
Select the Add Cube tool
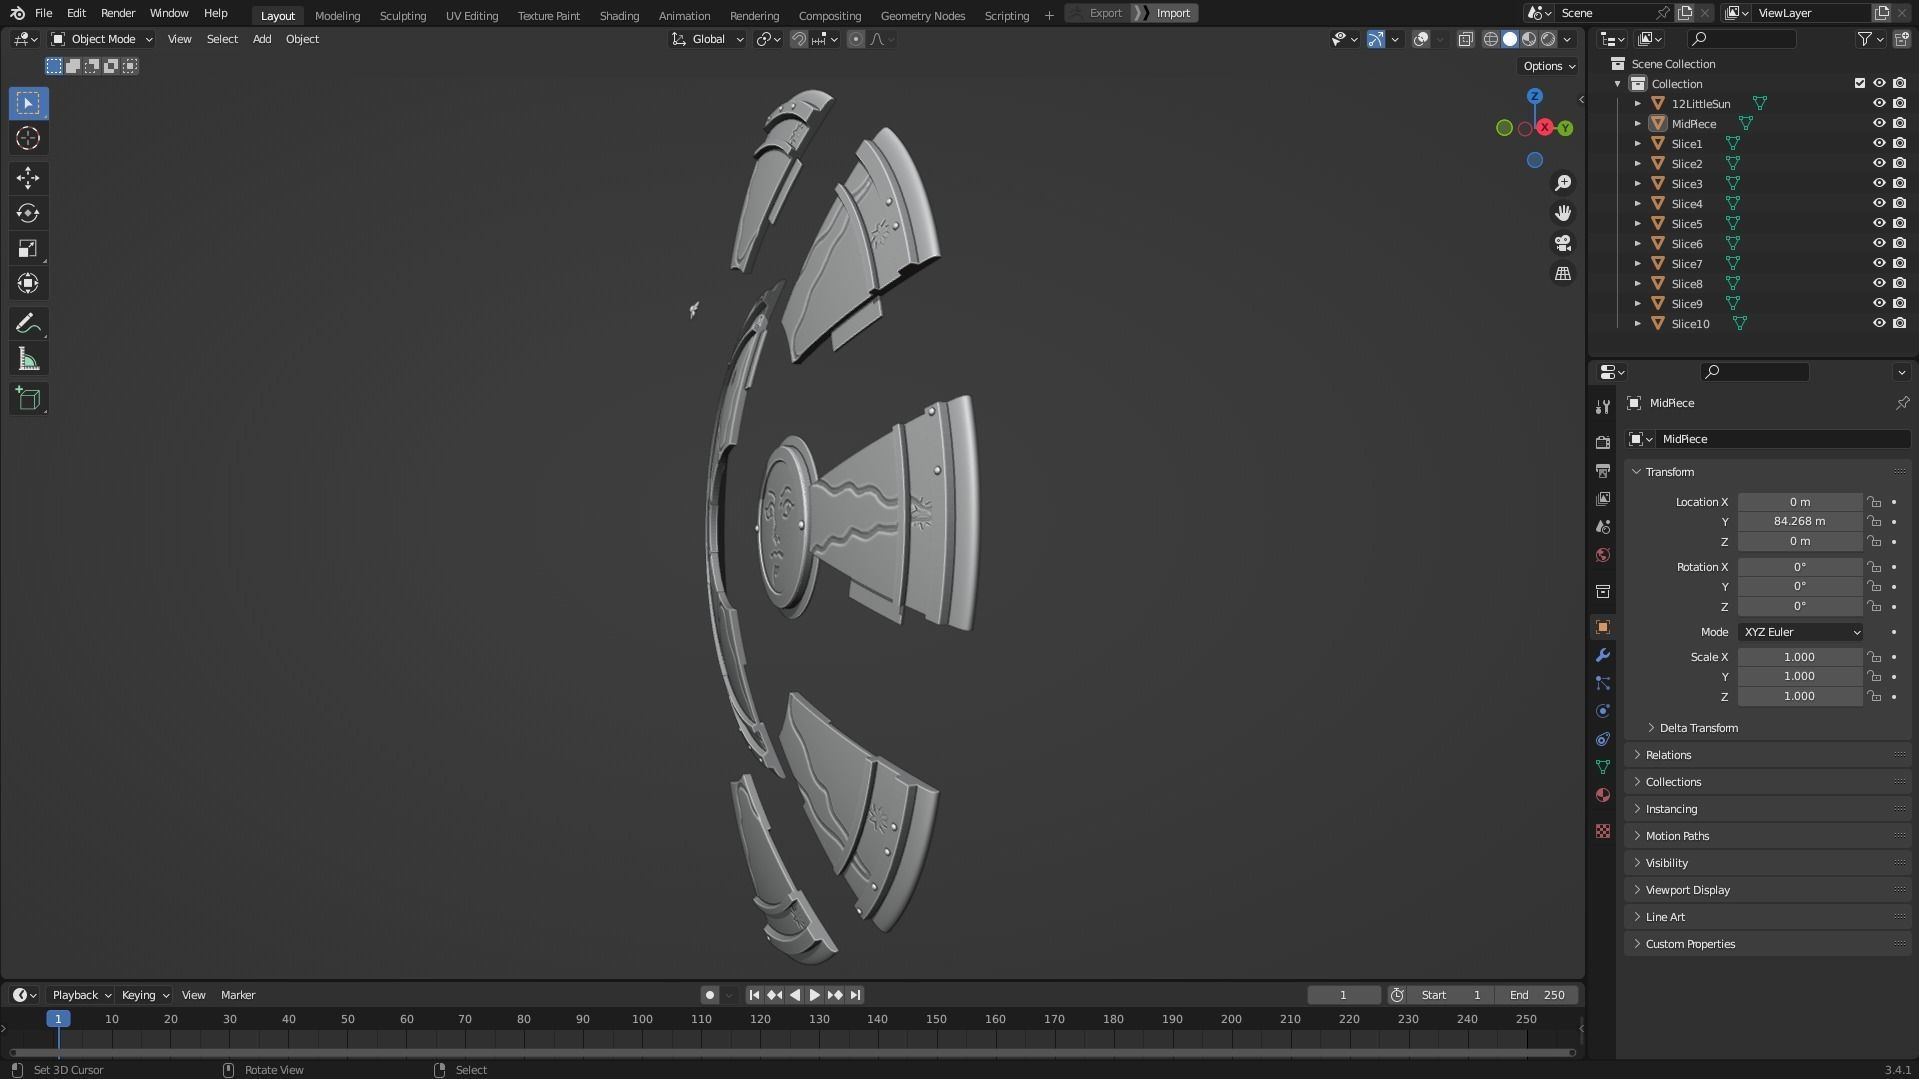(28, 399)
